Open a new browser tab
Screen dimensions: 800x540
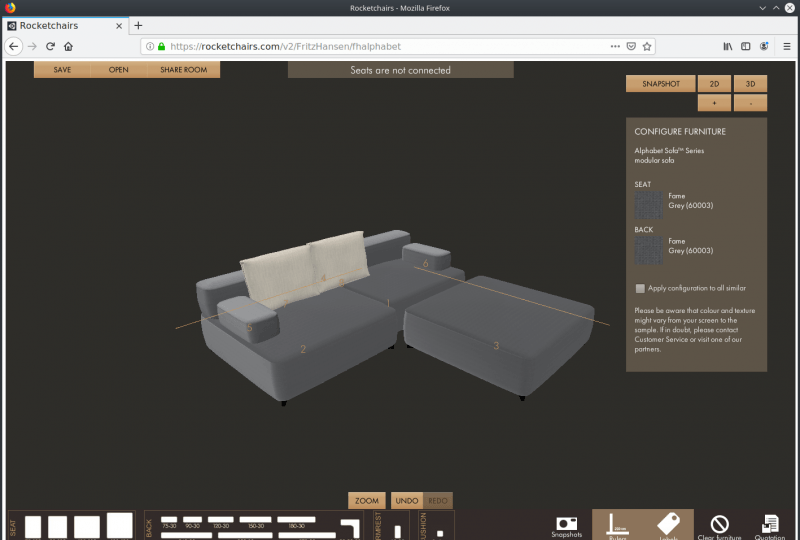pos(138,26)
